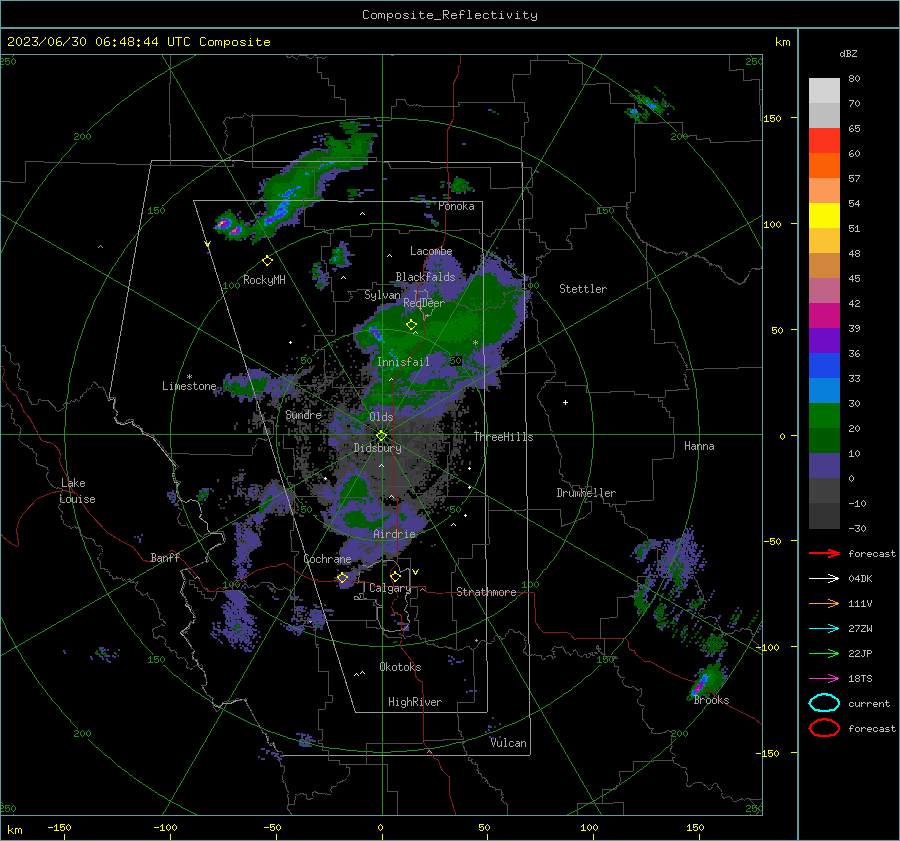Click the Innisfail city label
The height and width of the screenshot is (841, 900).
click(x=403, y=362)
